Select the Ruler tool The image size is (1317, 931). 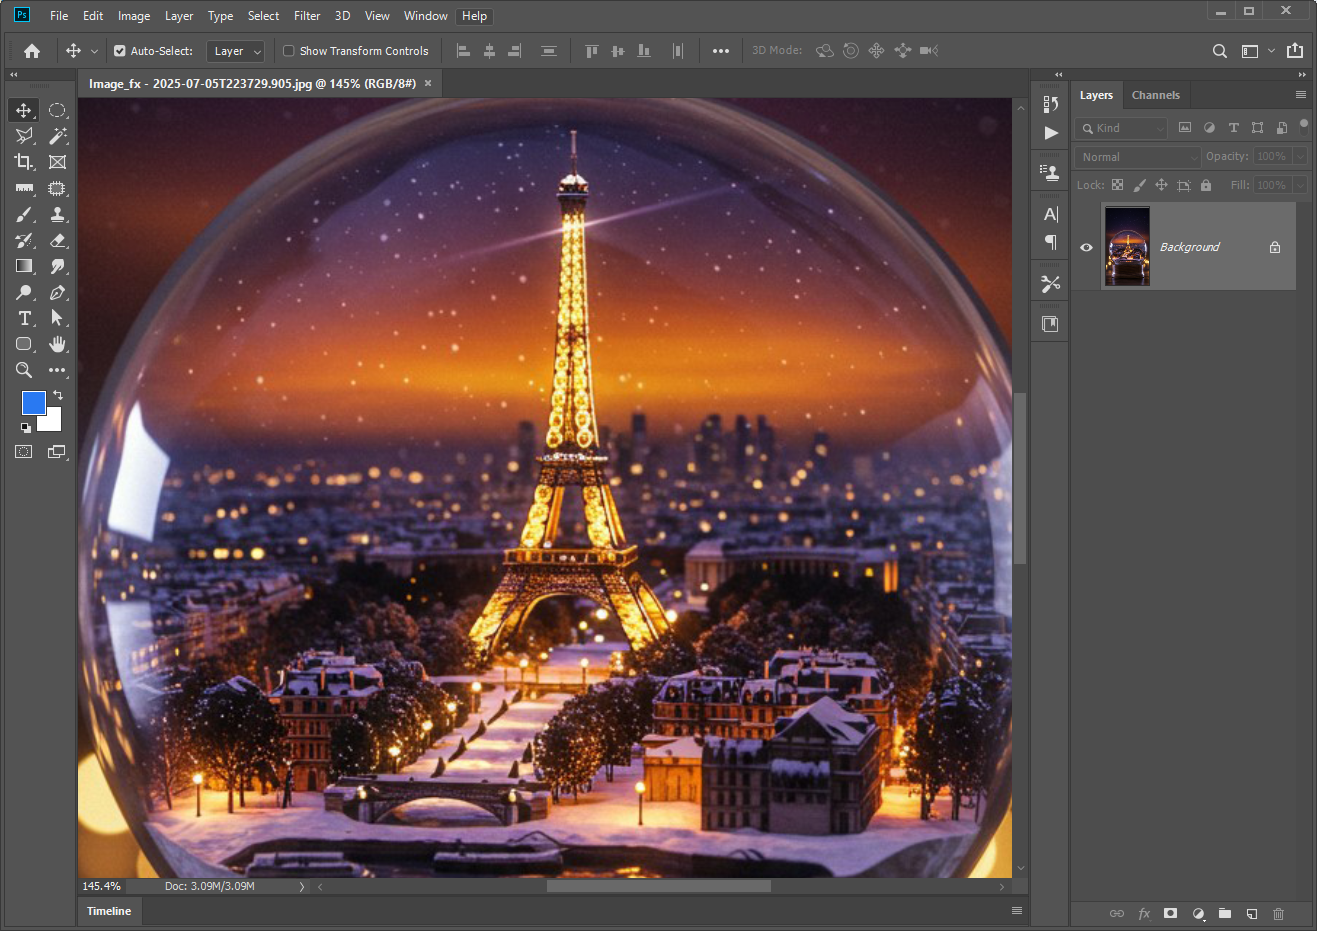(24, 188)
